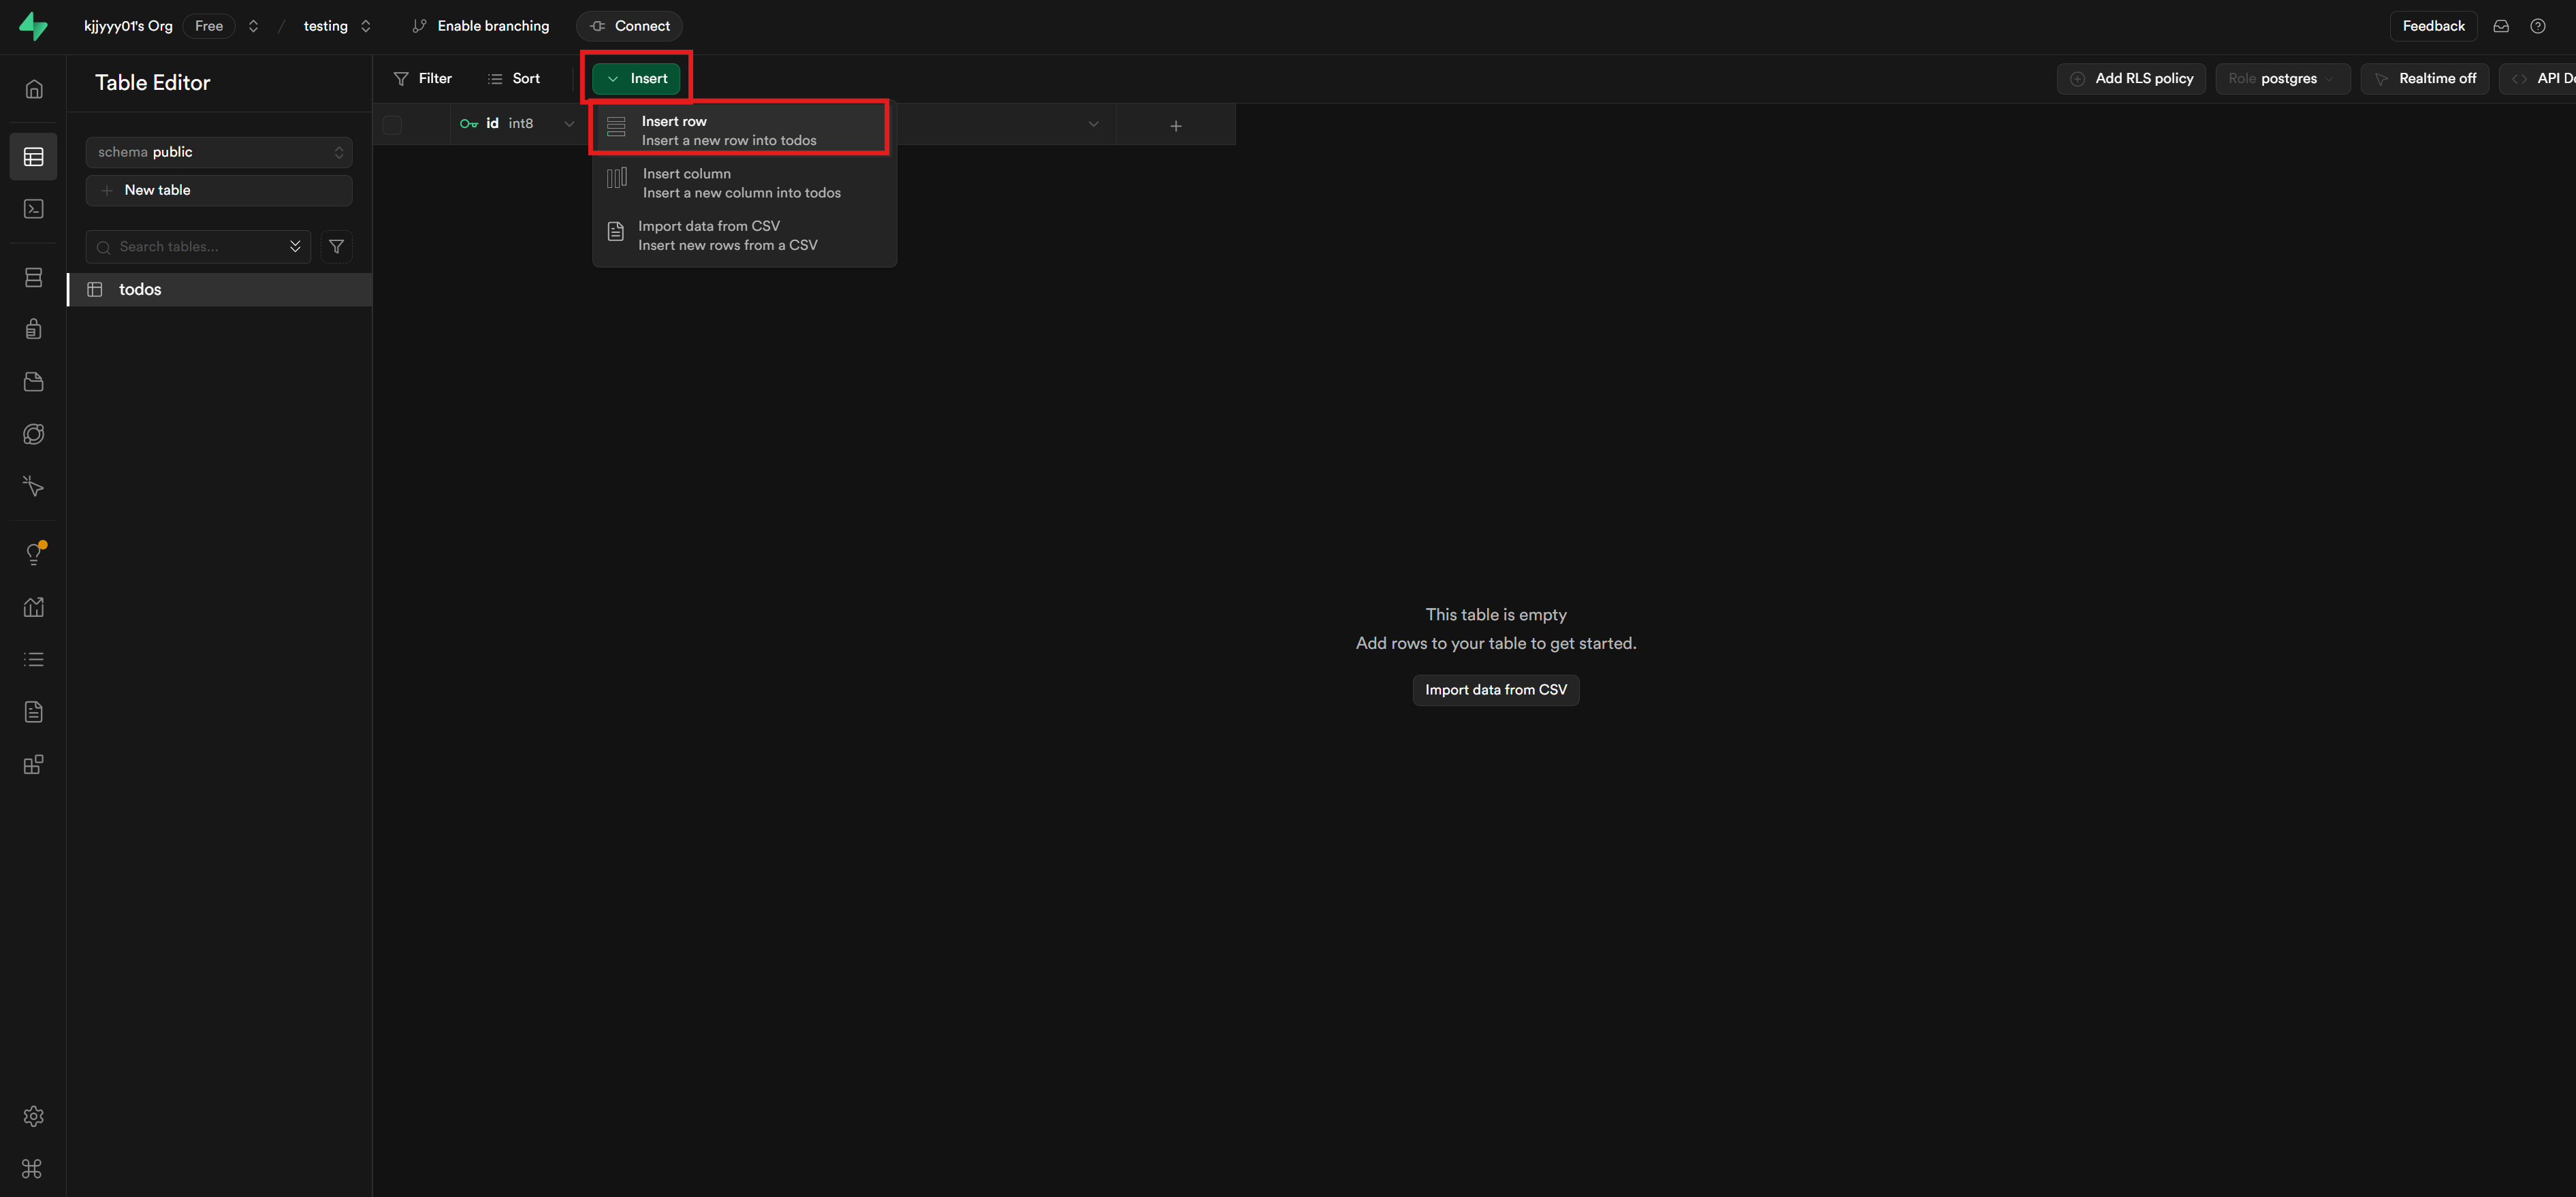Click the Home icon in sidebar
The width and height of the screenshot is (2576, 1197).
coord(33,89)
